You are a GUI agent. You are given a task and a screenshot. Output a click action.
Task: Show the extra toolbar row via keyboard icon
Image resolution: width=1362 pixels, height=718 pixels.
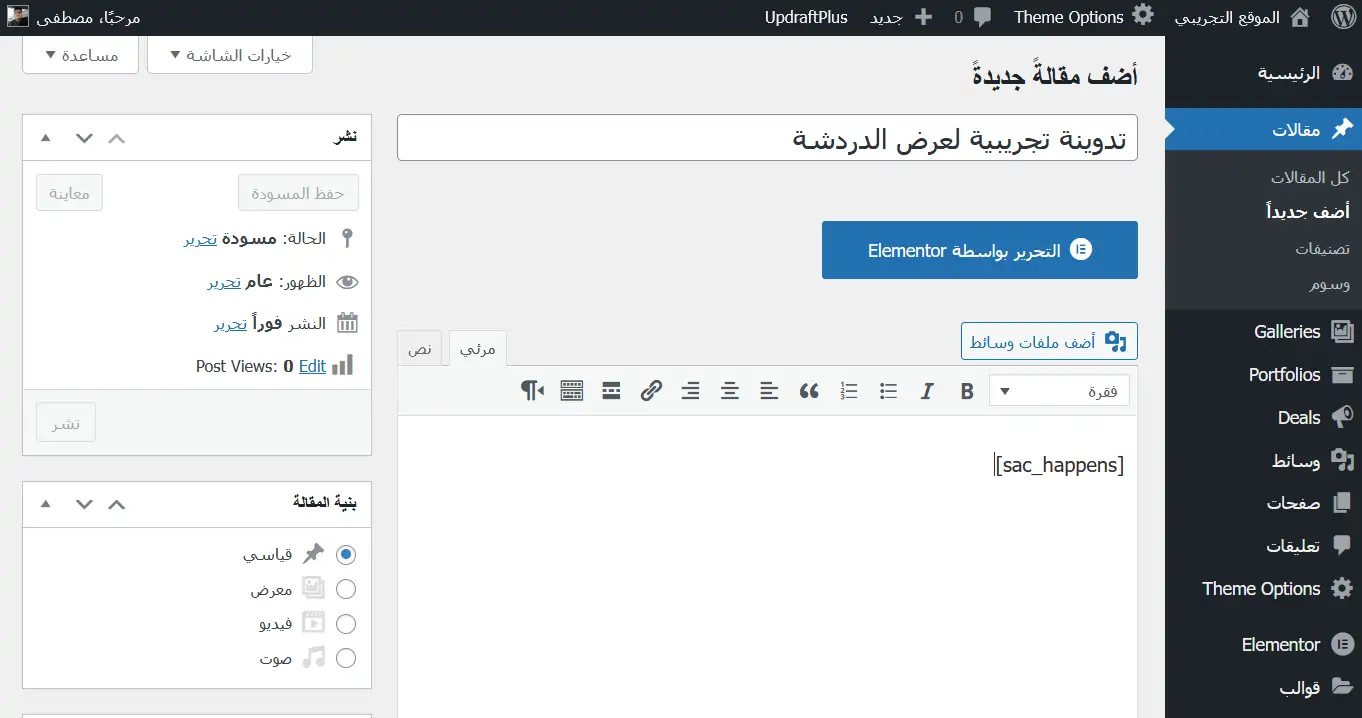tap(572, 391)
